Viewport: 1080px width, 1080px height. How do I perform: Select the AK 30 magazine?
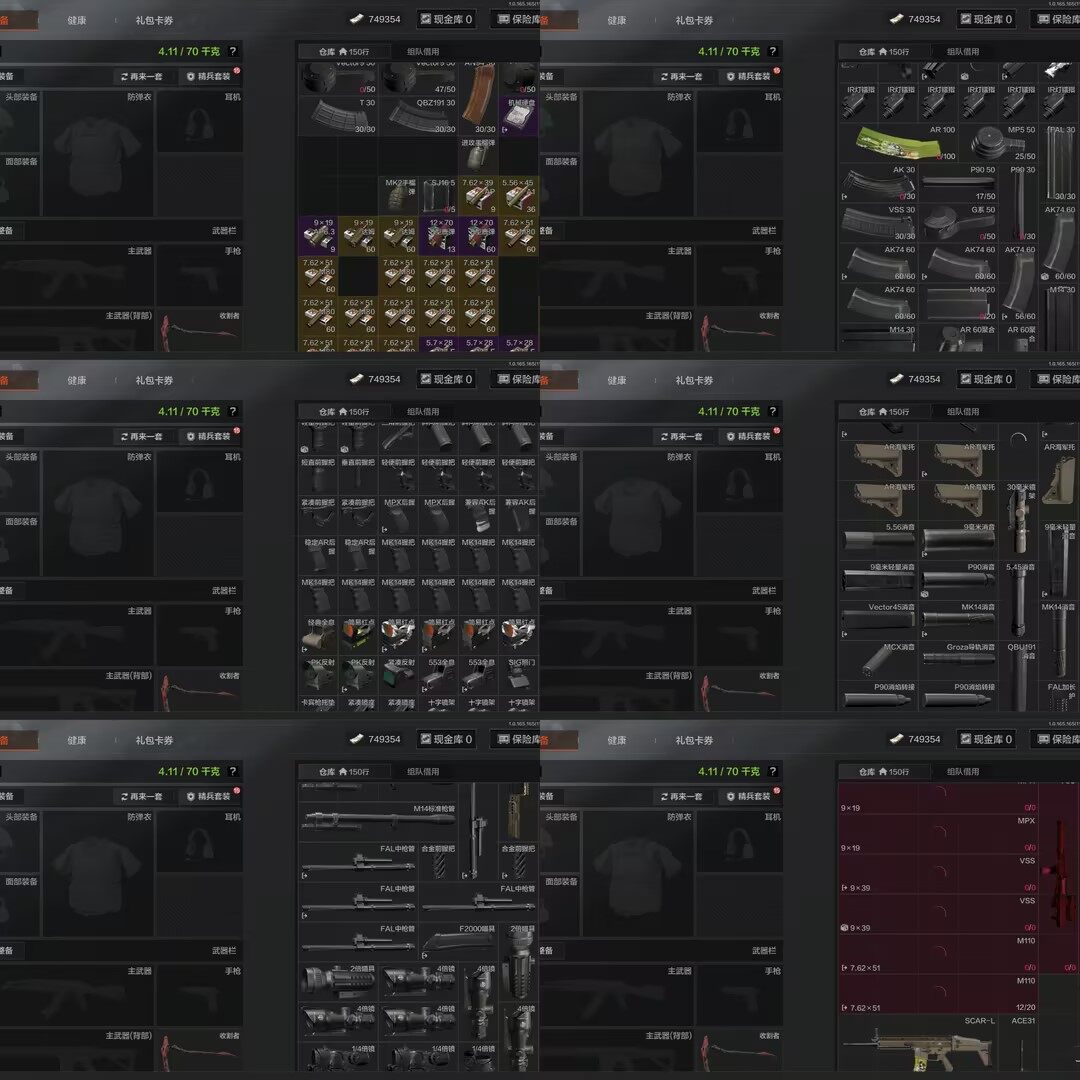878,183
